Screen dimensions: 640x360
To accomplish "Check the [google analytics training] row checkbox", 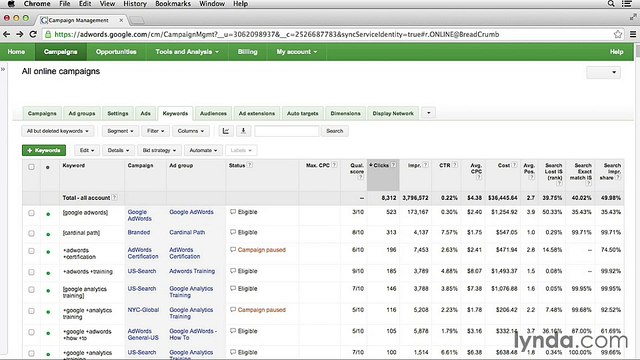I will point(31,290).
